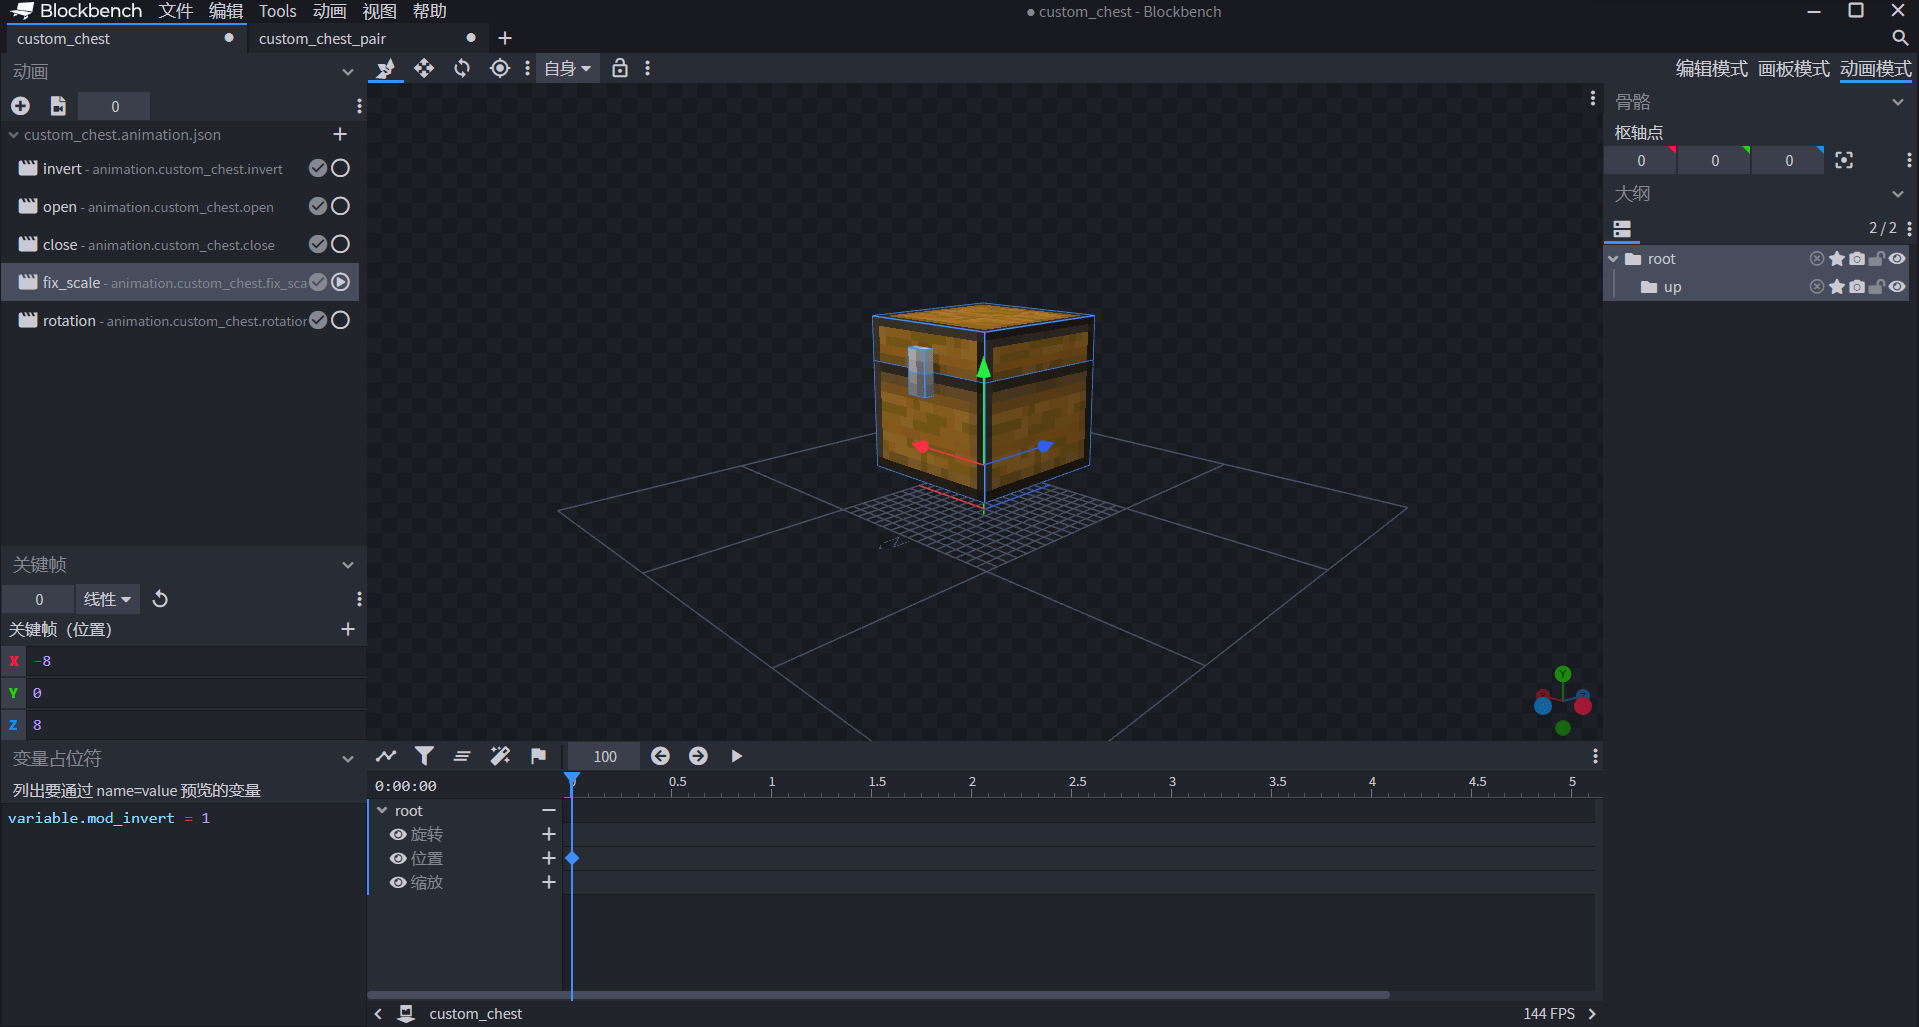
Task: Toggle play button for fix_scale animation
Action: tap(340, 282)
